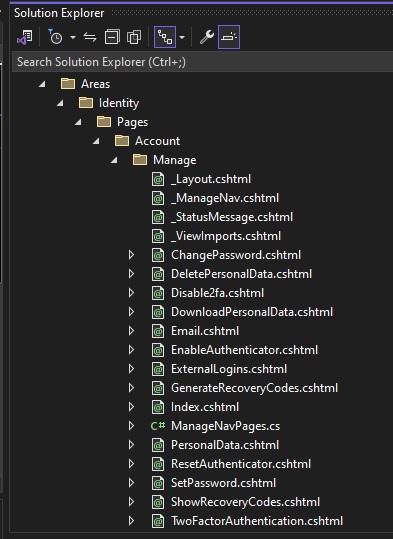Screen dimensions: 393x539
Task: Open the file nesting dropdown arrow
Action: (182, 37)
